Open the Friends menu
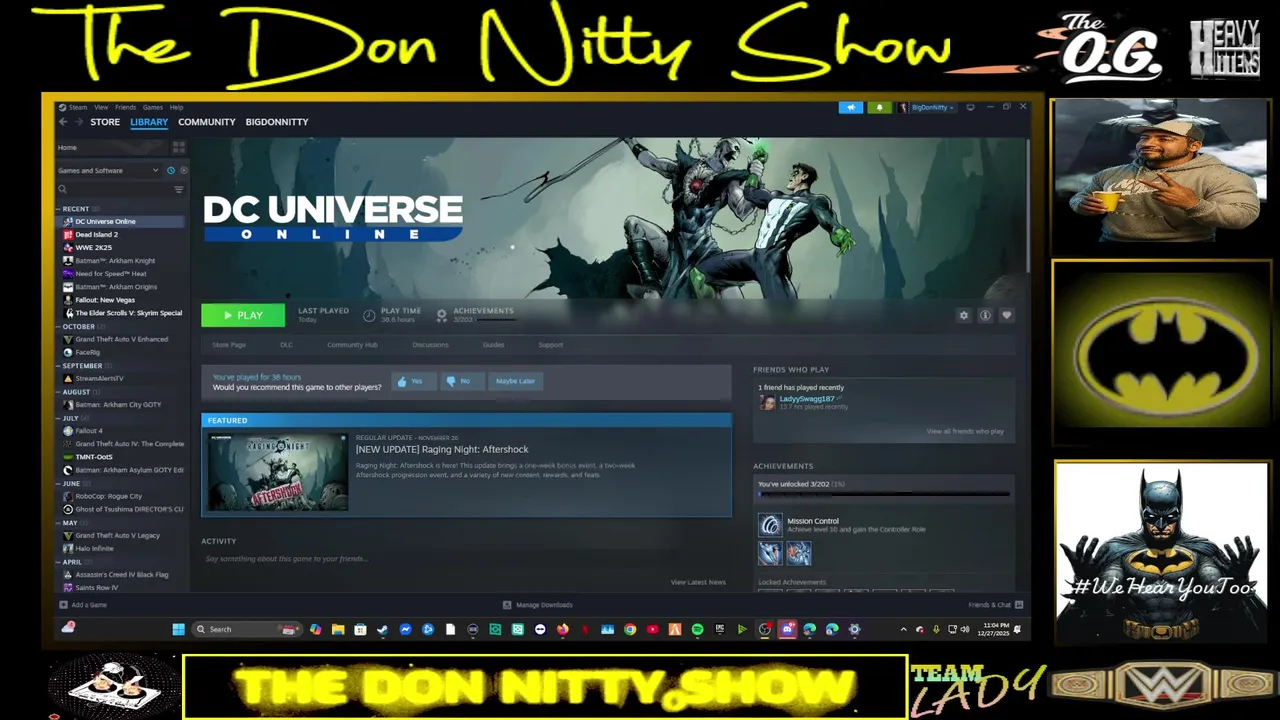1280x720 pixels. click(x=125, y=107)
